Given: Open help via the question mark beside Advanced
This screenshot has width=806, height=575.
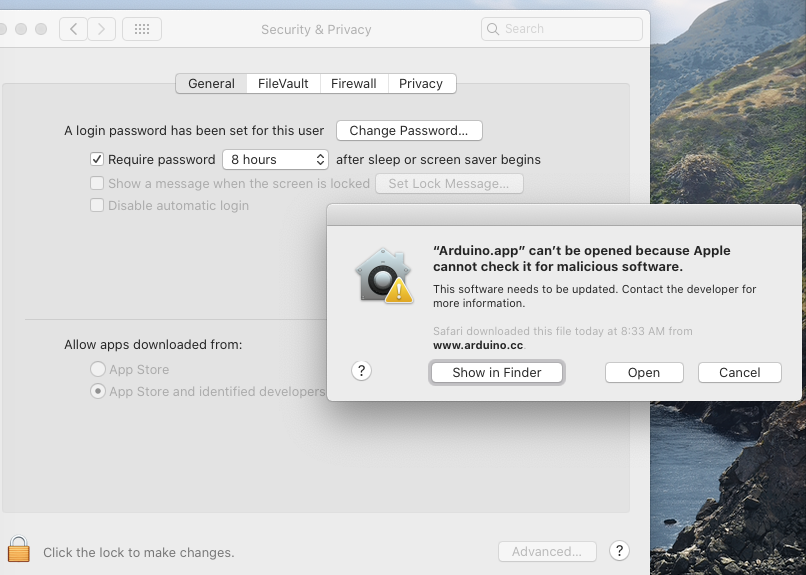Looking at the screenshot, I should coord(619,551).
